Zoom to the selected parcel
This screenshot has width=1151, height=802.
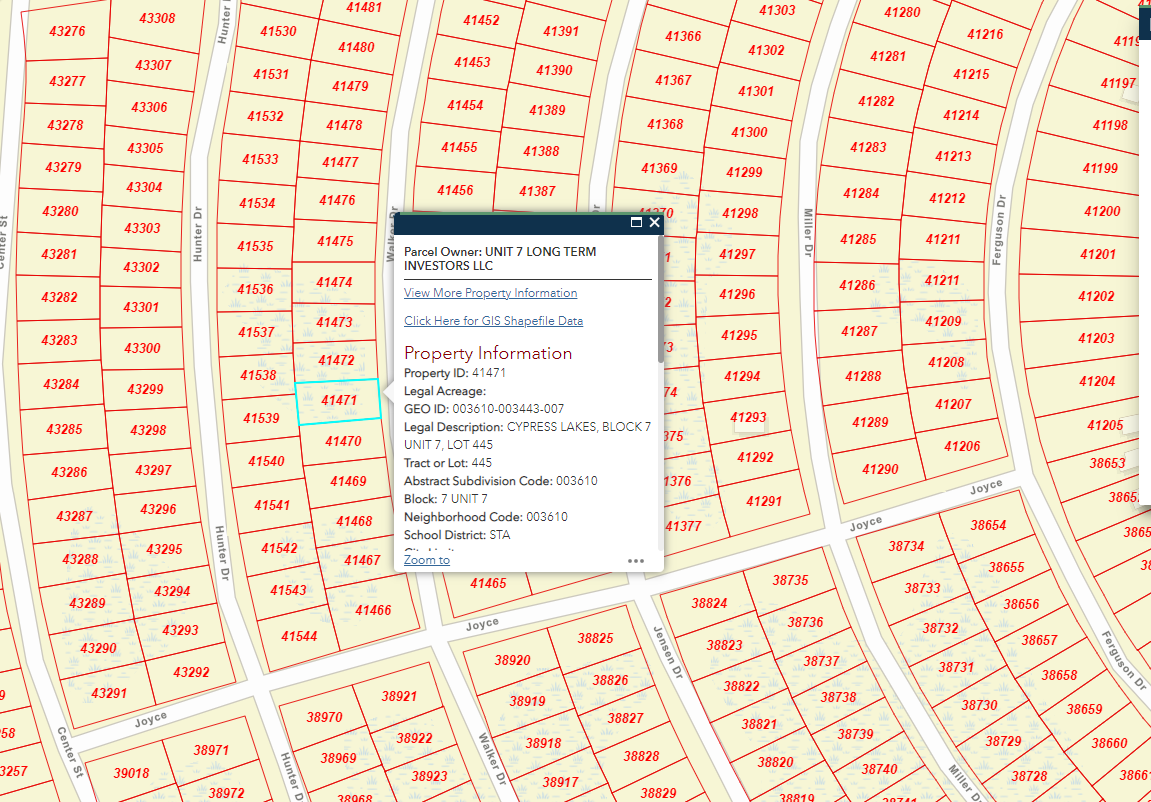pos(427,560)
